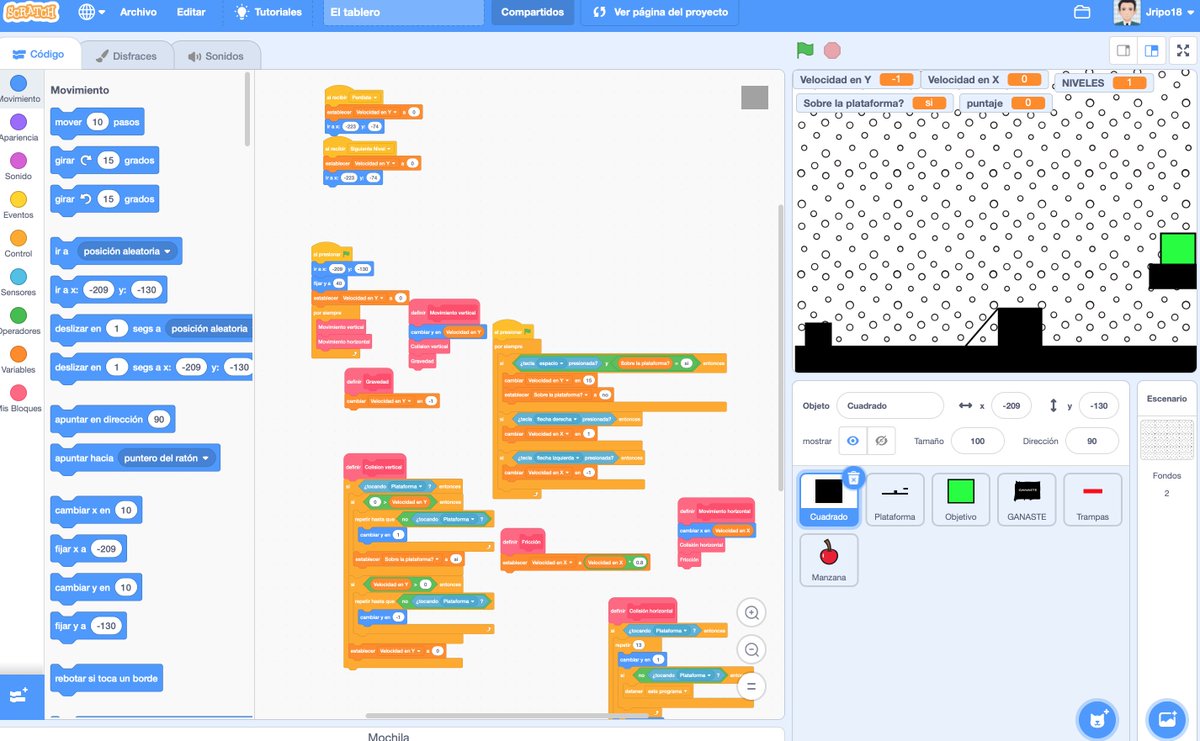Image resolution: width=1200 pixels, height=741 pixels.
Task: Click the choose a sprite button
Action: click(1097, 718)
